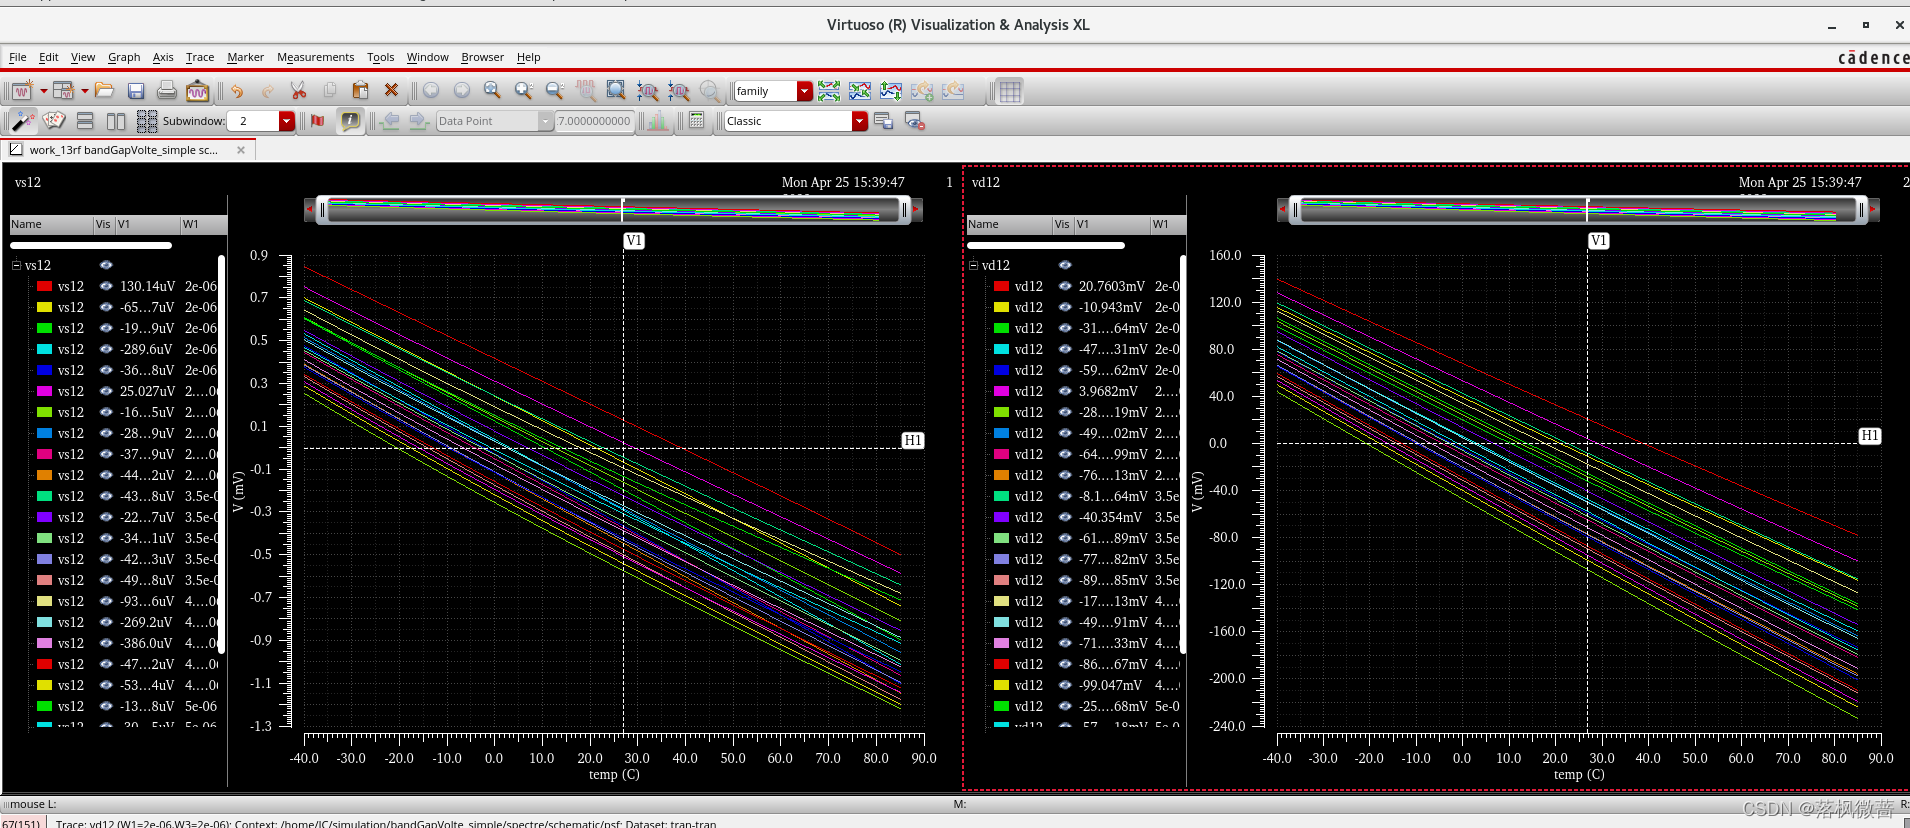Switch to vertical subwindow layout icon
The height and width of the screenshot is (828, 1910).
point(116,121)
